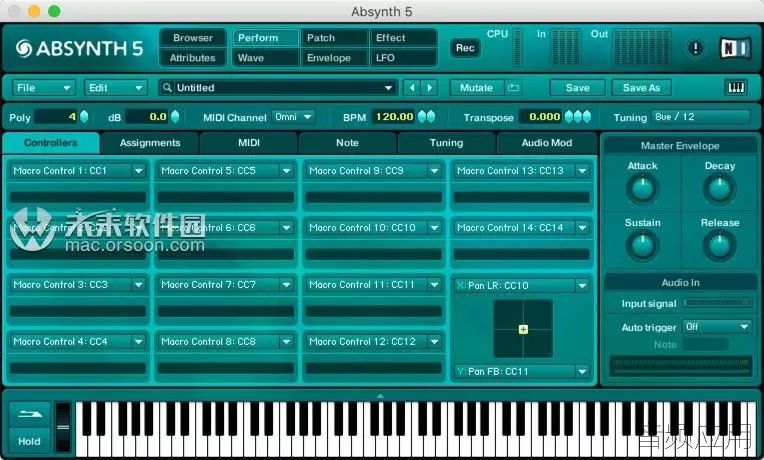Click the Sustain knob
The height and width of the screenshot is (460, 764).
click(642, 246)
